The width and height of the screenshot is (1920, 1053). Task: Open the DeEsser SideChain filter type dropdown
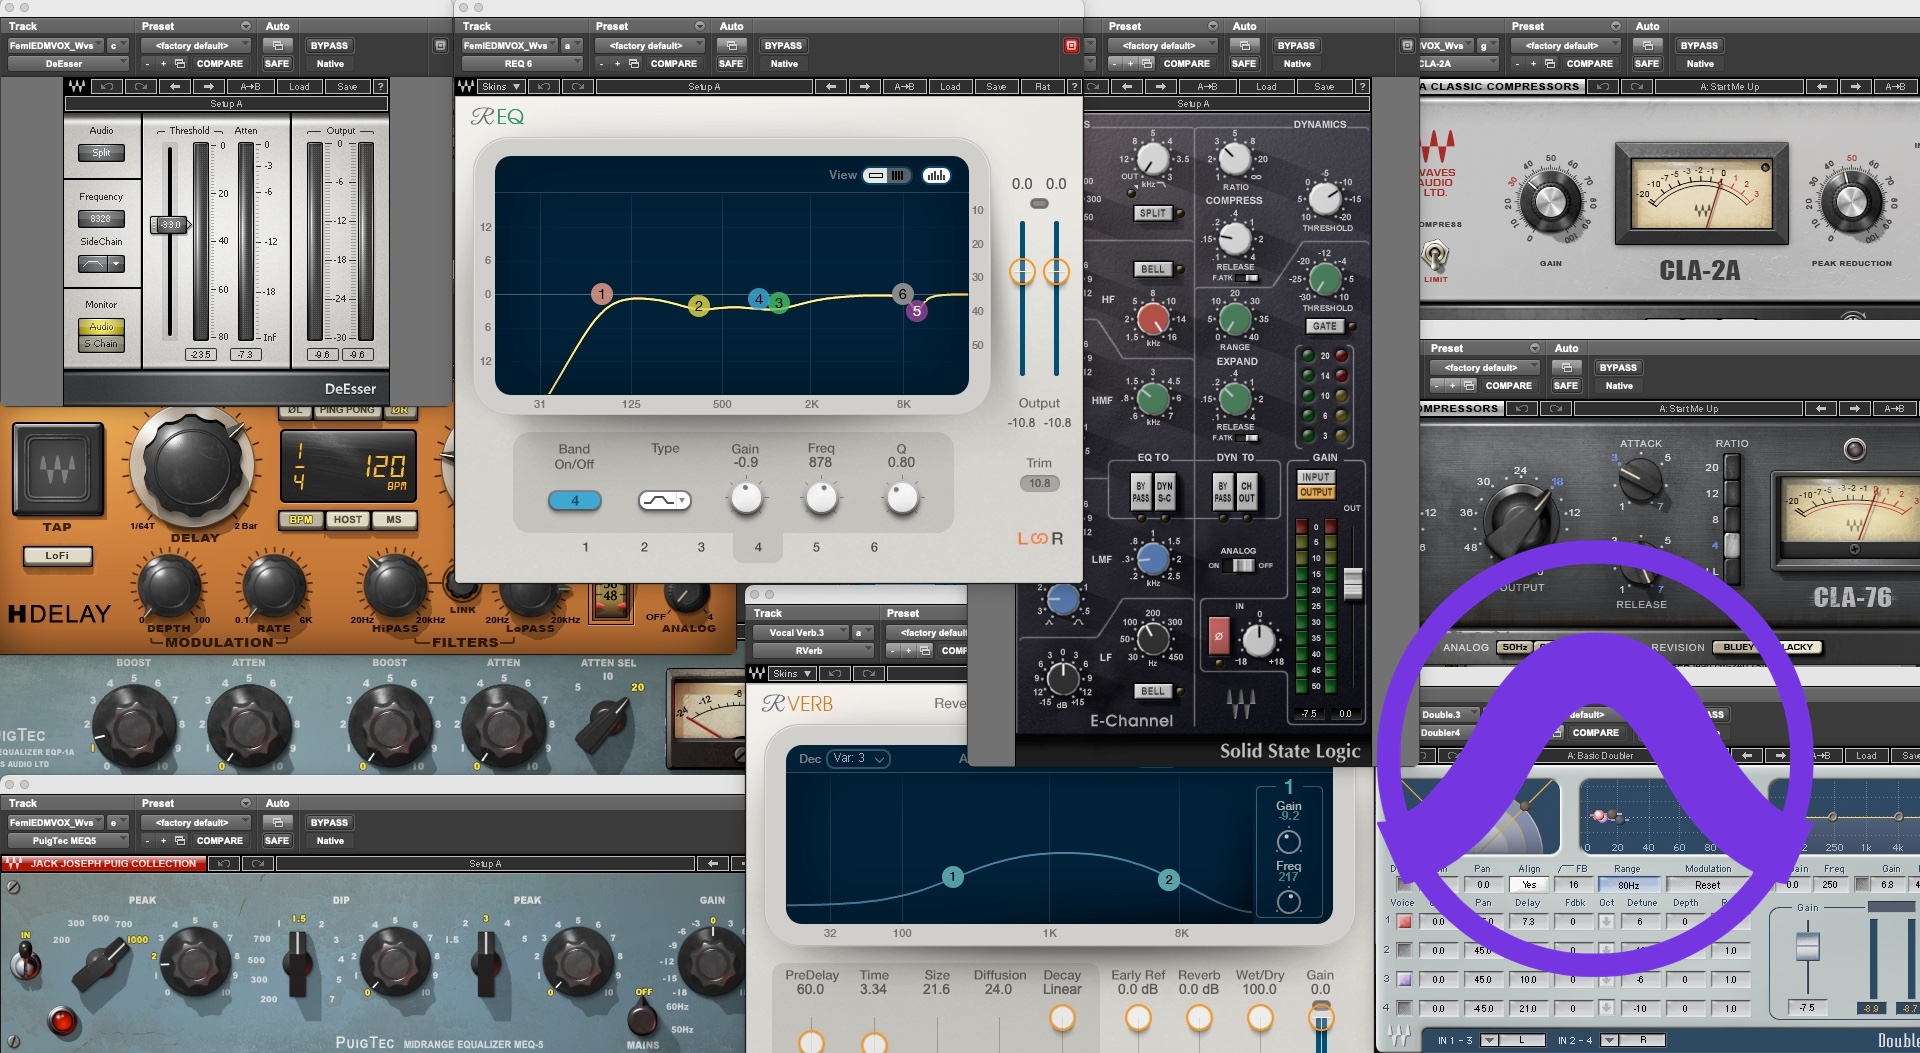coord(101,264)
